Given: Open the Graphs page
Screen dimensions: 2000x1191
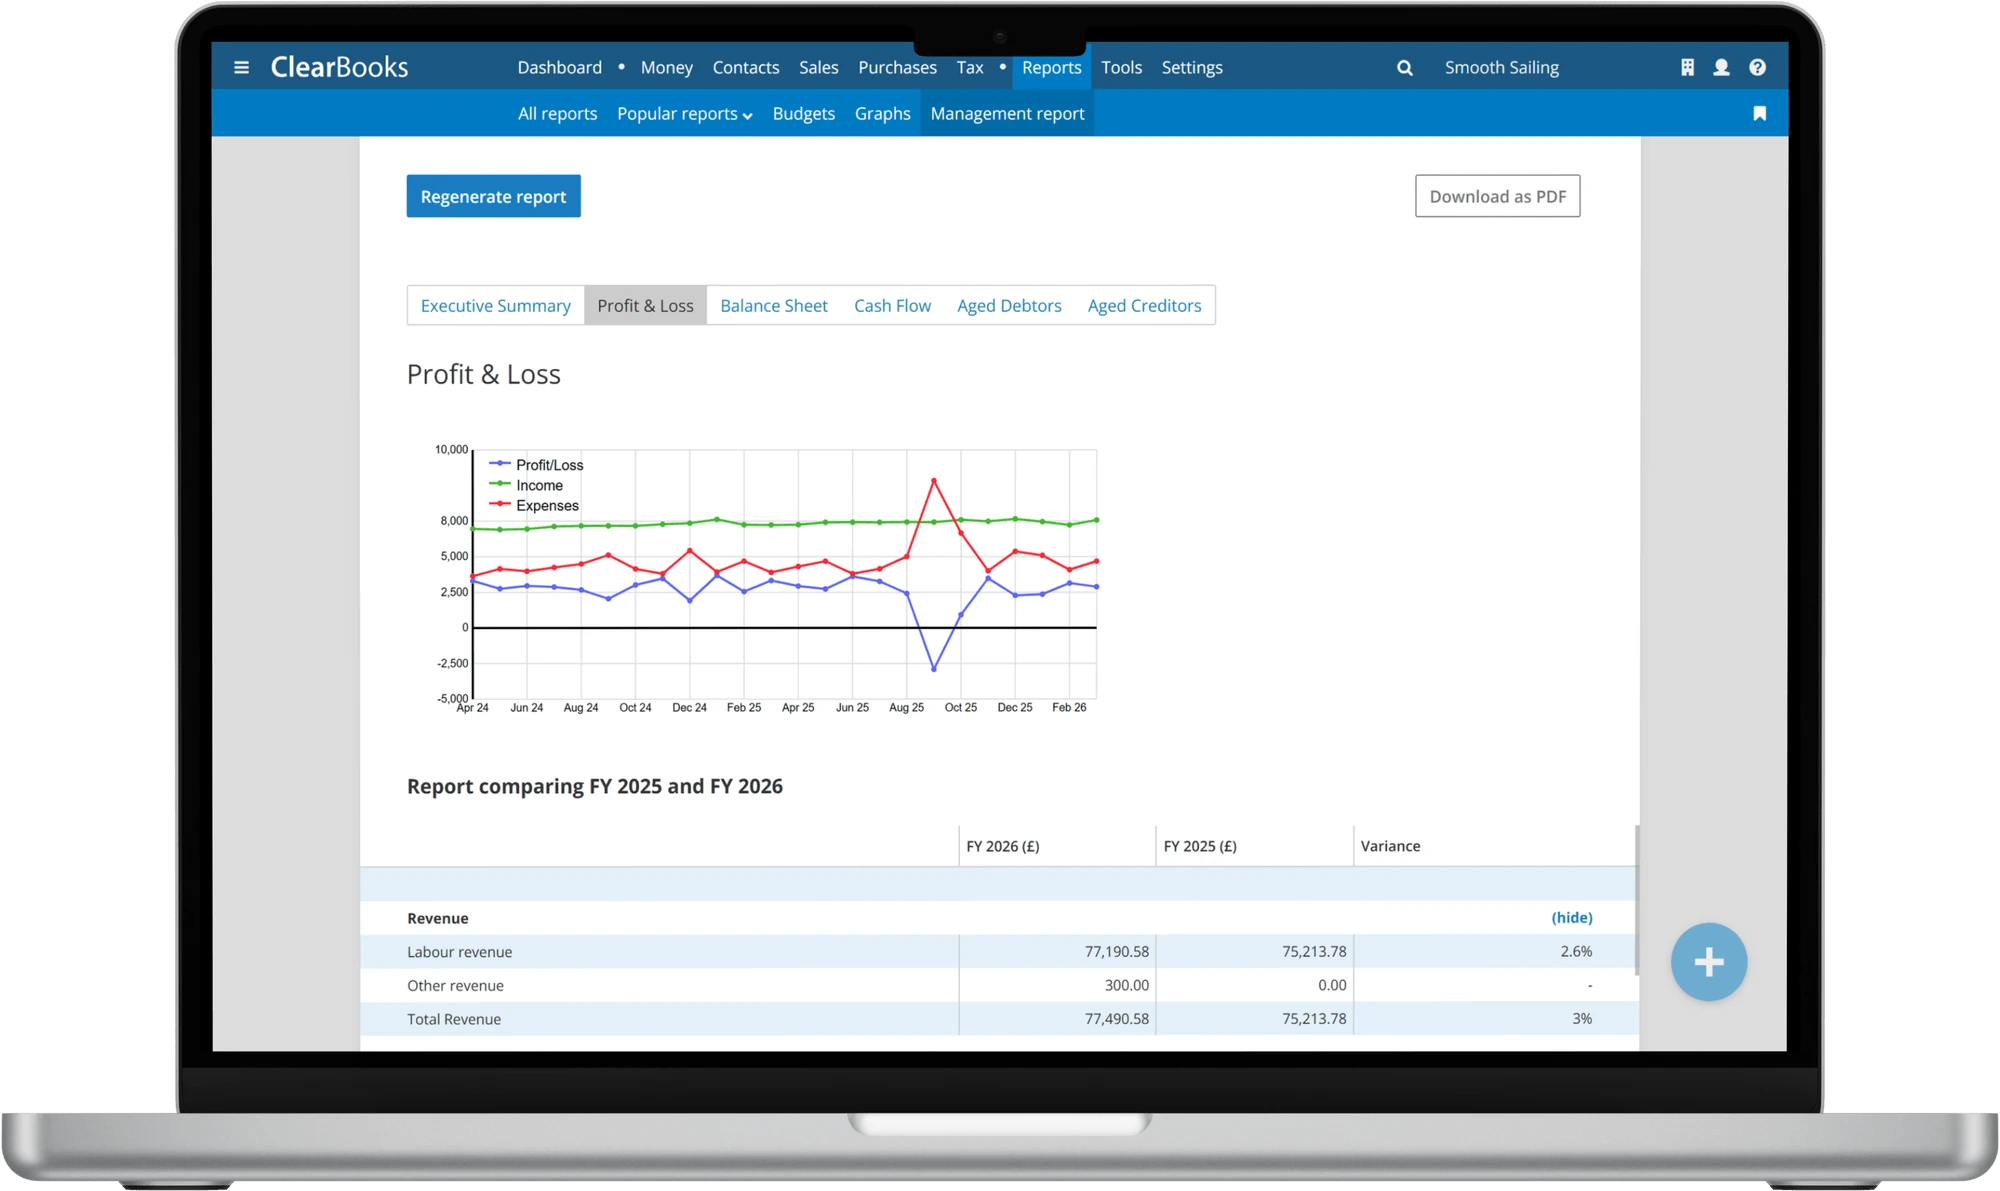Looking at the screenshot, I should click(x=882, y=113).
